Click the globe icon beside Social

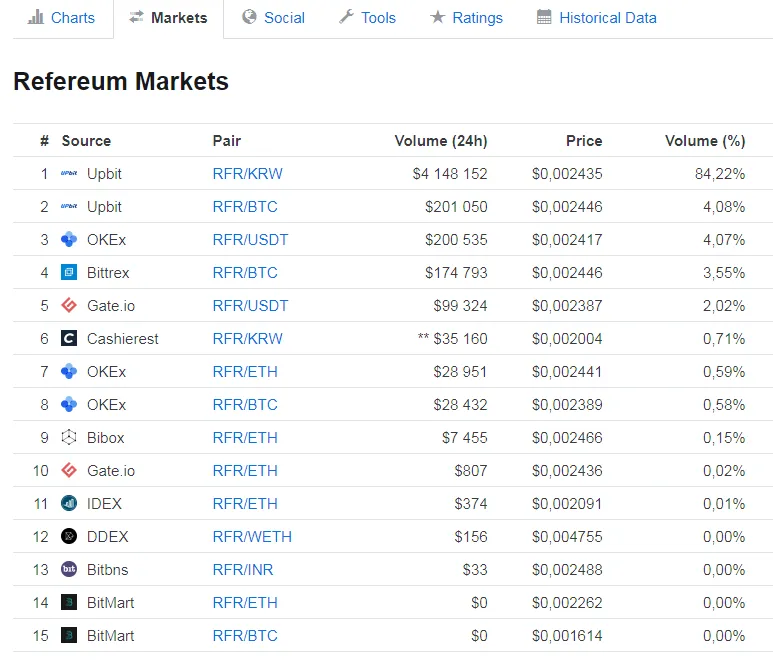point(249,17)
